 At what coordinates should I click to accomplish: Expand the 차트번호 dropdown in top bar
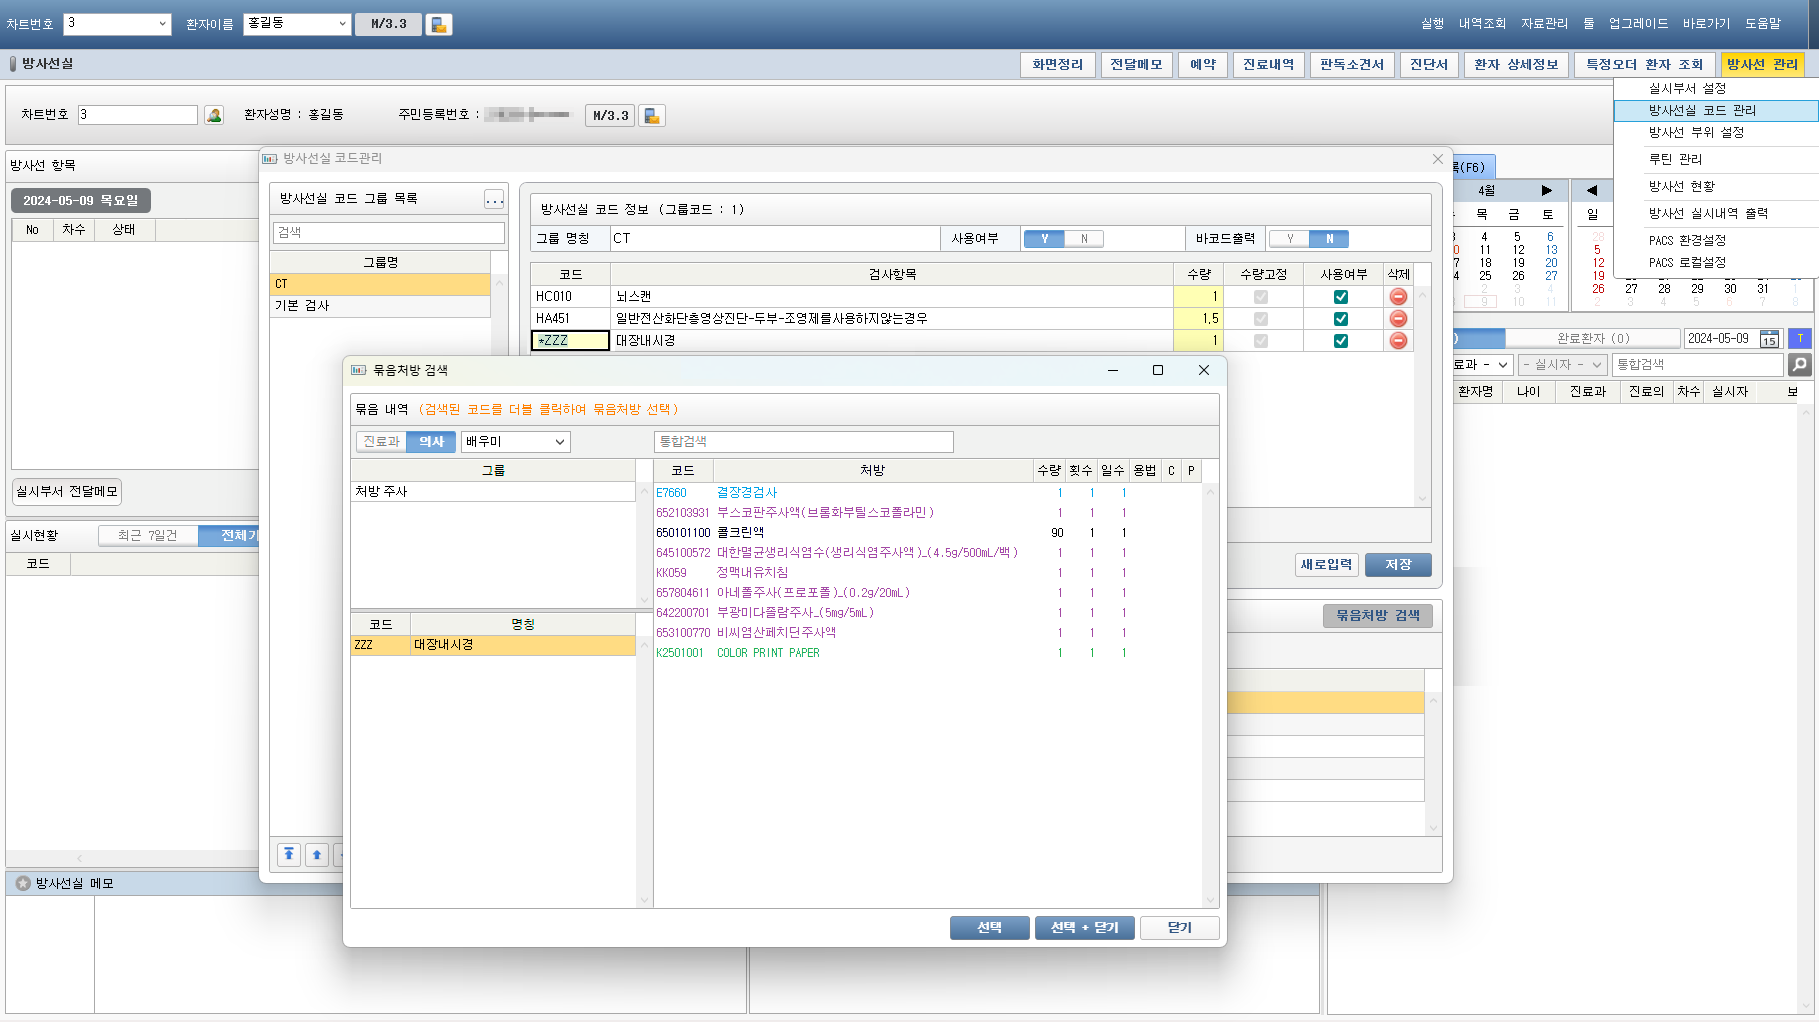pos(162,24)
